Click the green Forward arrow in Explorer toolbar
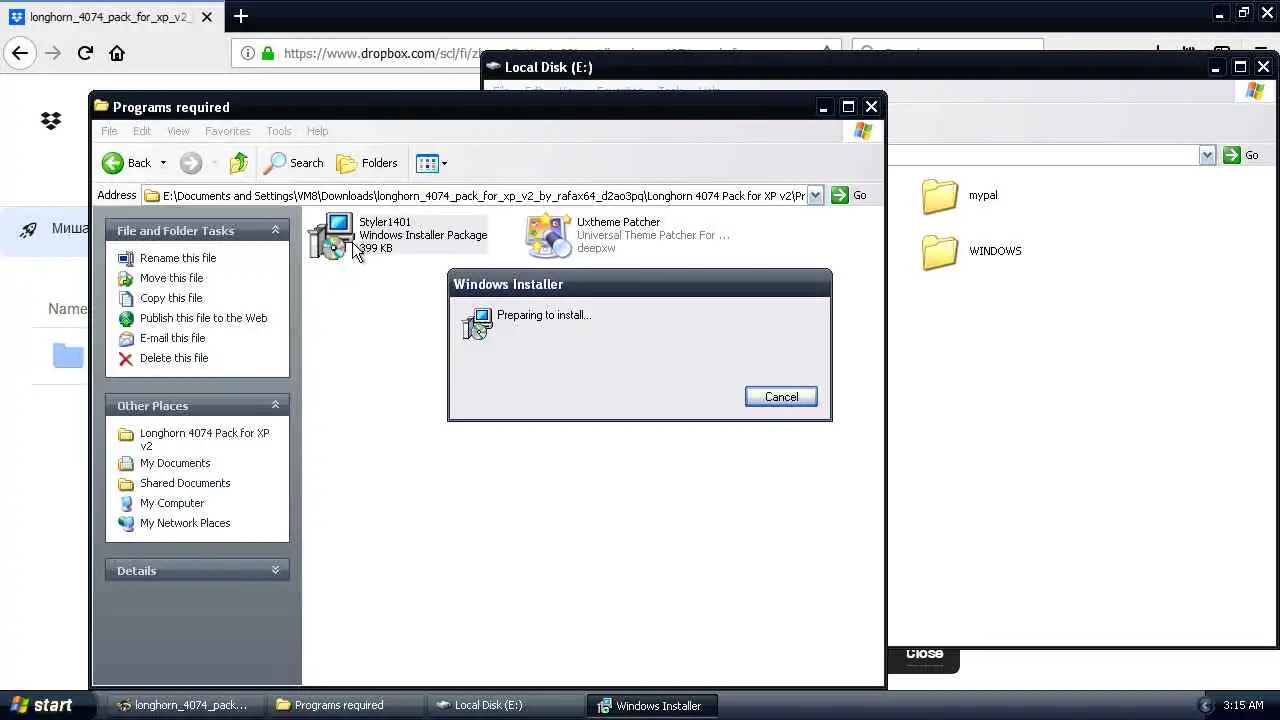The width and height of the screenshot is (1280, 720). pyautogui.click(x=191, y=163)
